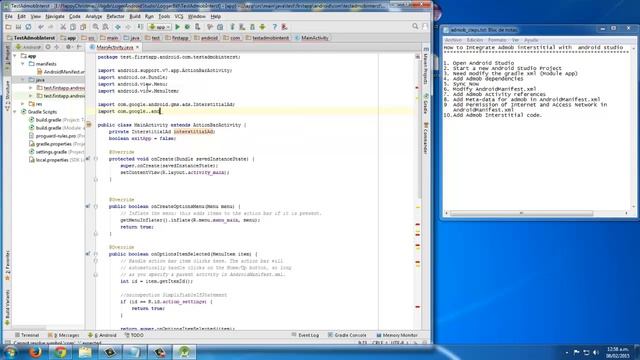Screen dimensions: 640x360
Task: Click the Make Project icon
Action: point(140,27)
